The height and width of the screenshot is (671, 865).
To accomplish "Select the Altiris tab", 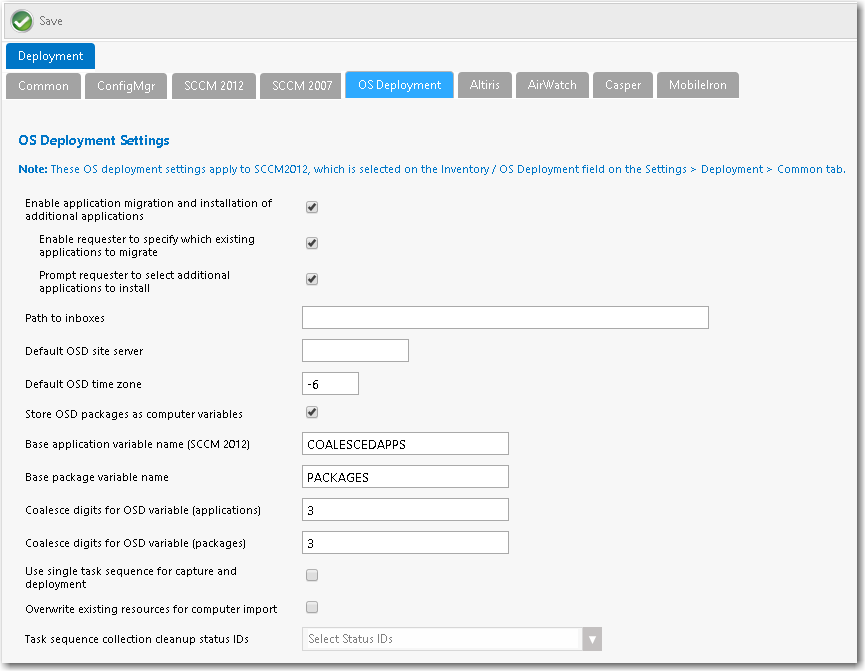I will click(484, 85).
